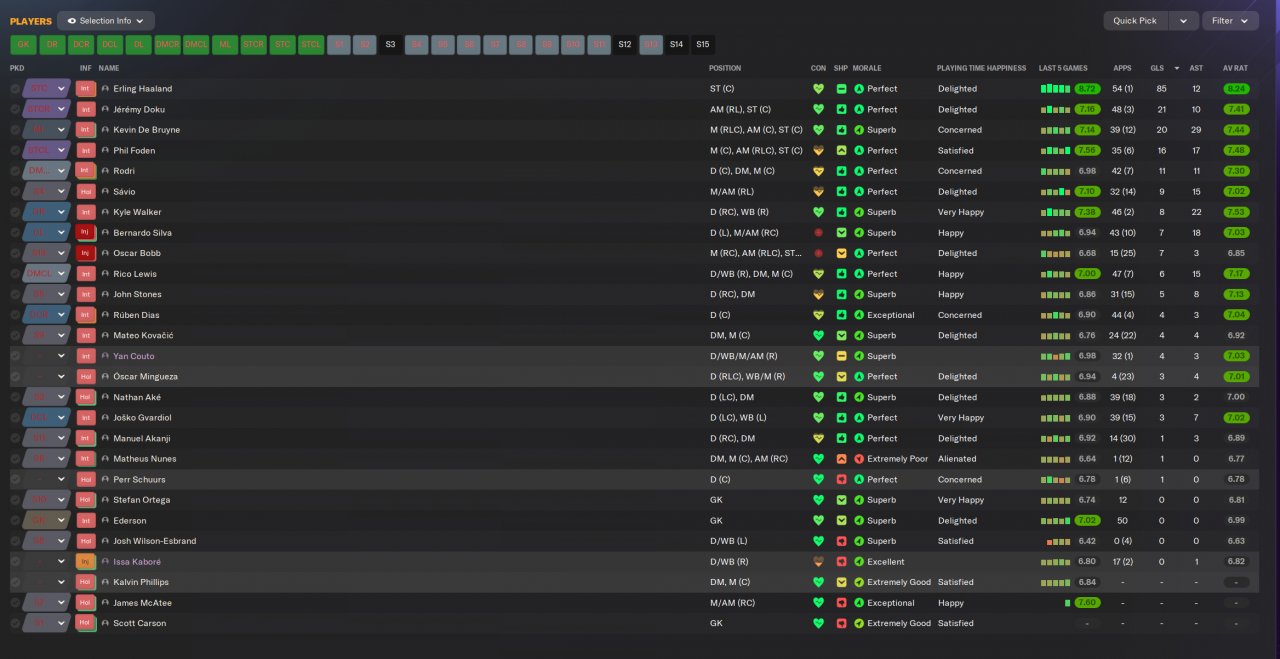Select the S15 substitute slot
Viewport: 1280px width, 659px height.
click(703, 44)
